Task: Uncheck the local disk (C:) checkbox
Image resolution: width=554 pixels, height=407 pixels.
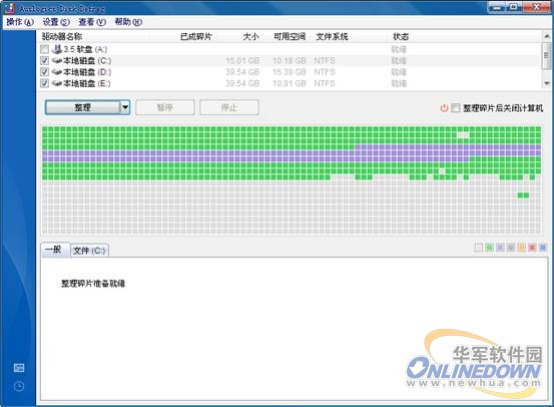Action: (x=45, y=60)
